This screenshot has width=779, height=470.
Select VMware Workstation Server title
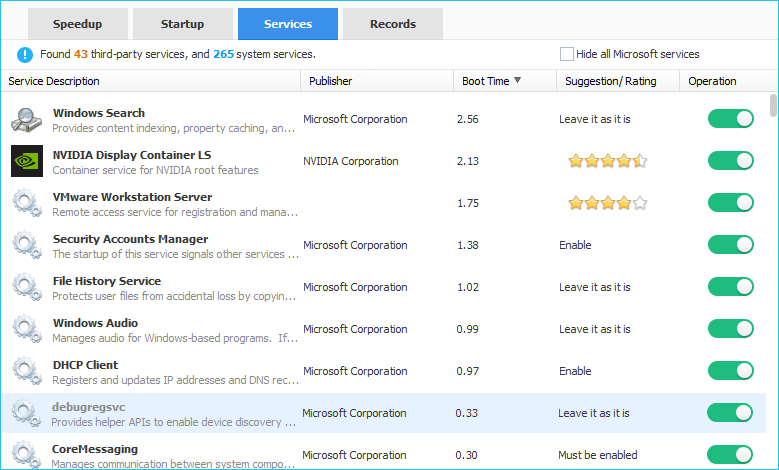[132, 197]
